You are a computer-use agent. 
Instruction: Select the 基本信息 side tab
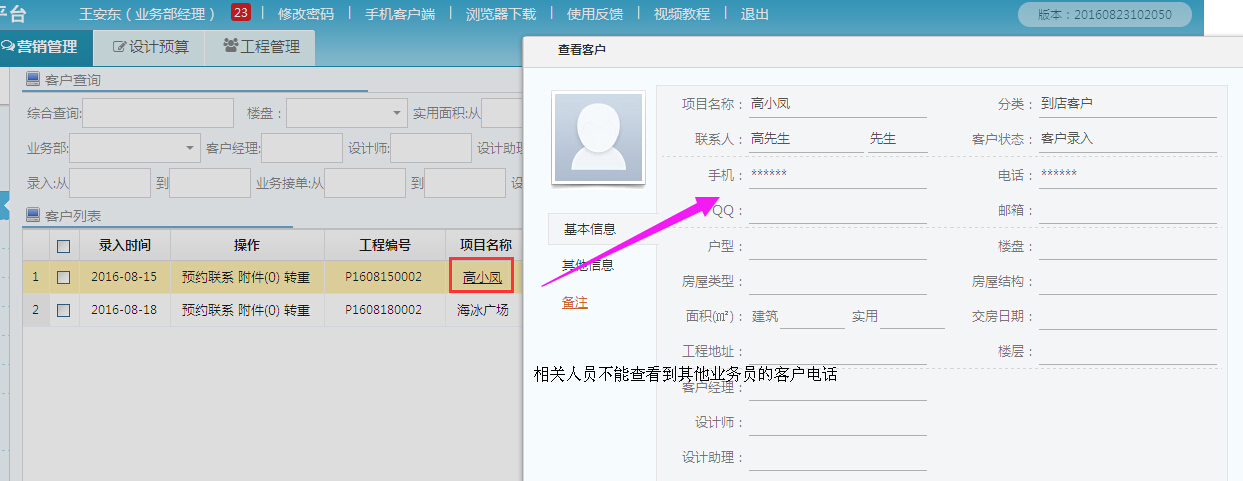tap(590, 229)
